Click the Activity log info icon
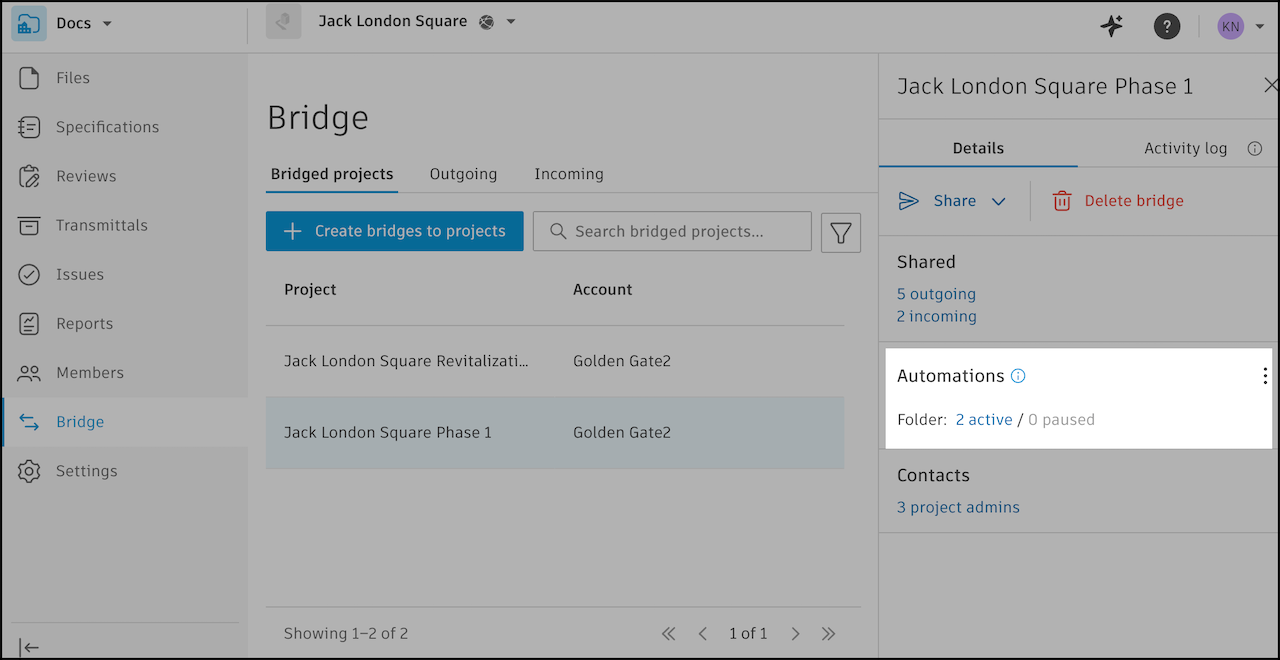The height and width of the screenshot is (660, 1280). click(1255, 148)
